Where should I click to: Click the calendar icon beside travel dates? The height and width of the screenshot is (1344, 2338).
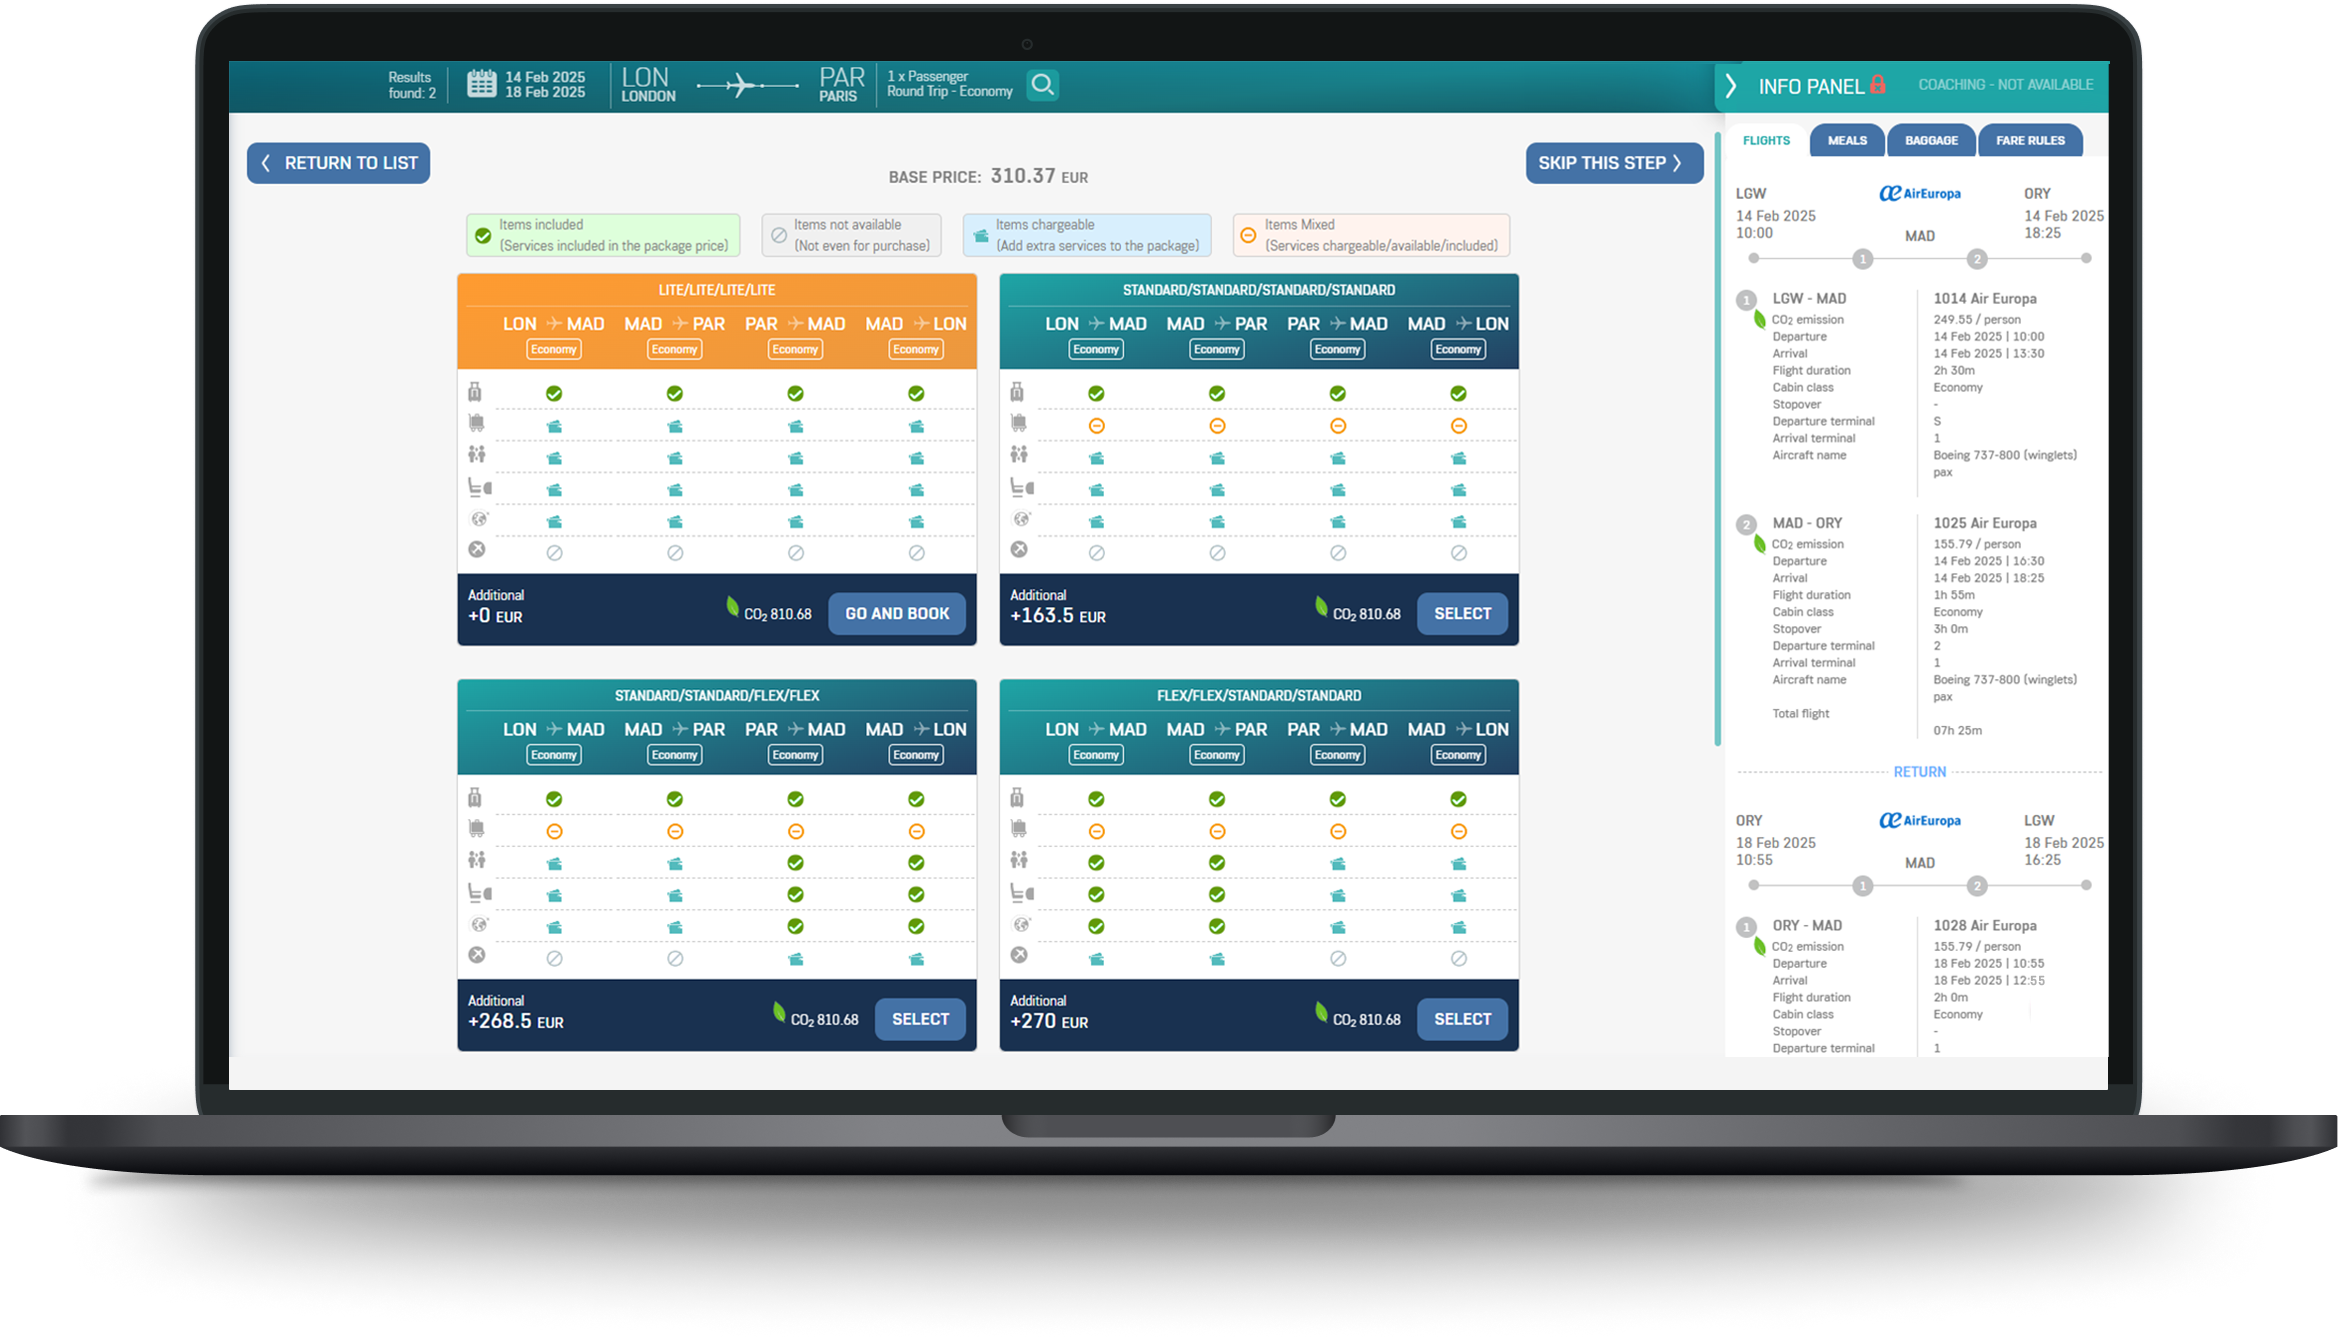coord(481,84)
